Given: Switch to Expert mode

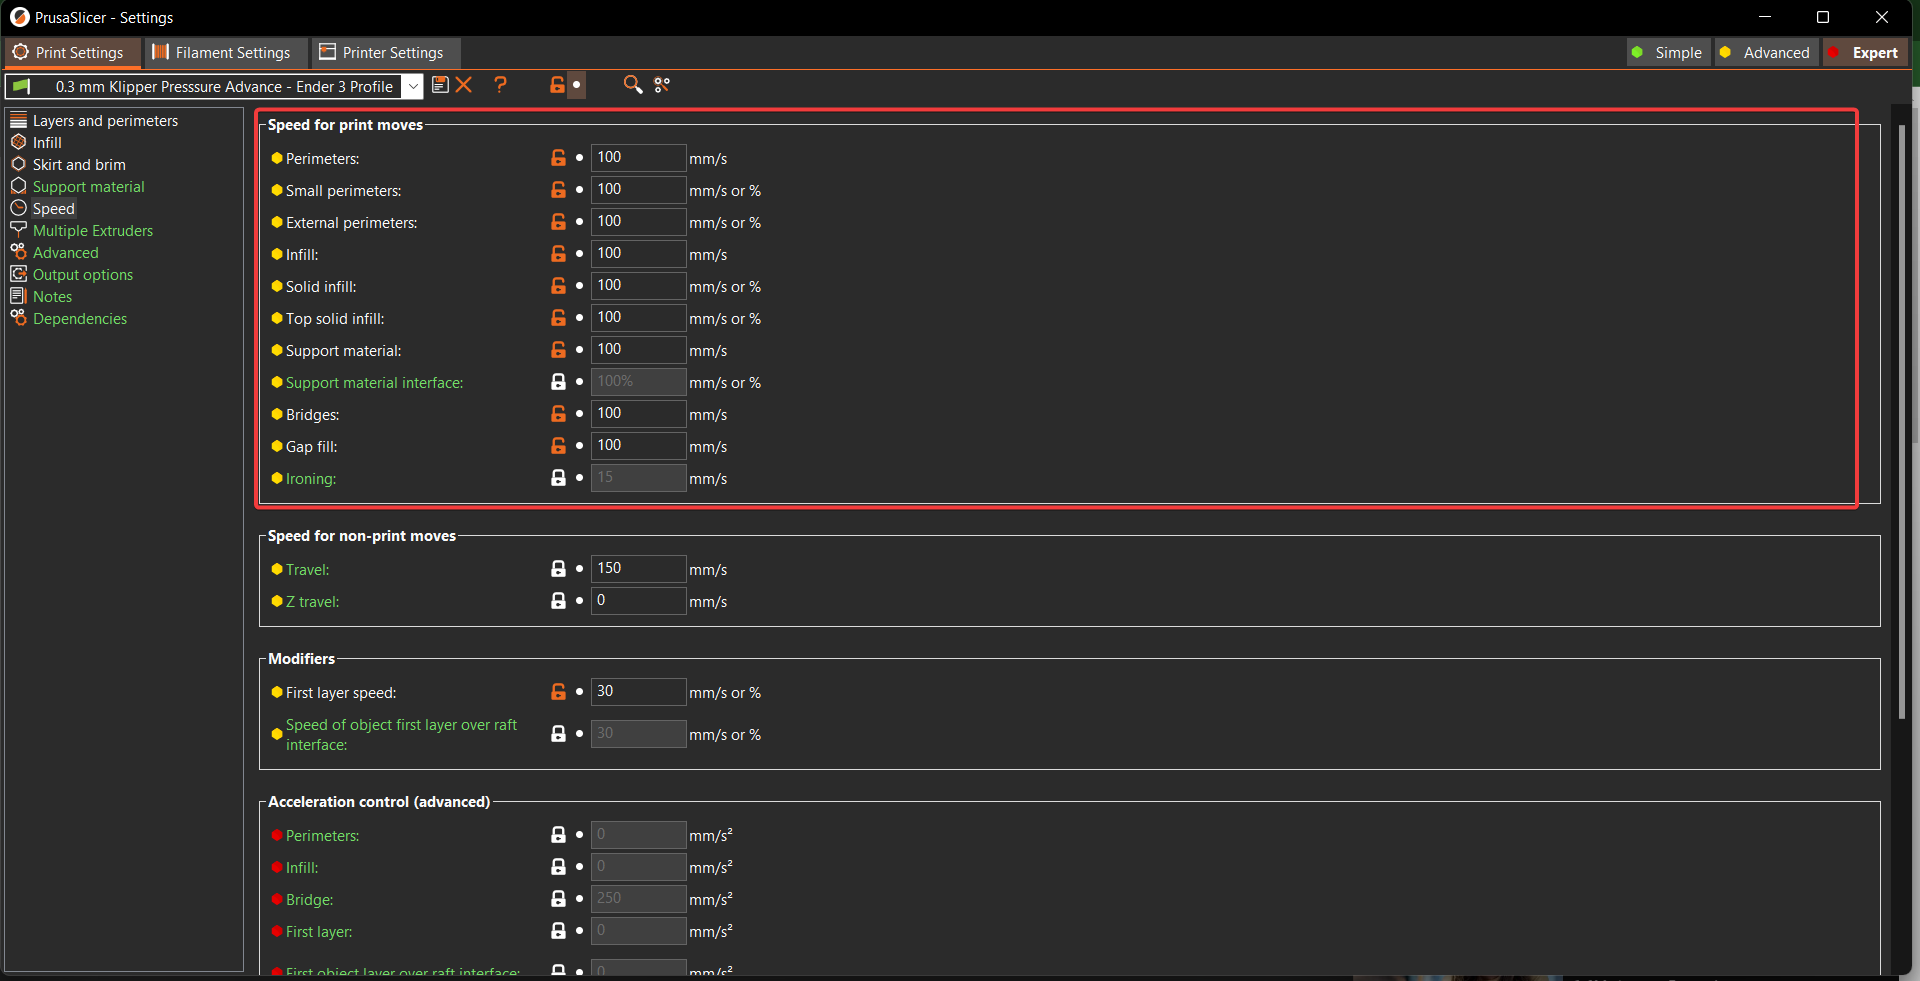Looking at the screenshot, I should coord(1865,53).
